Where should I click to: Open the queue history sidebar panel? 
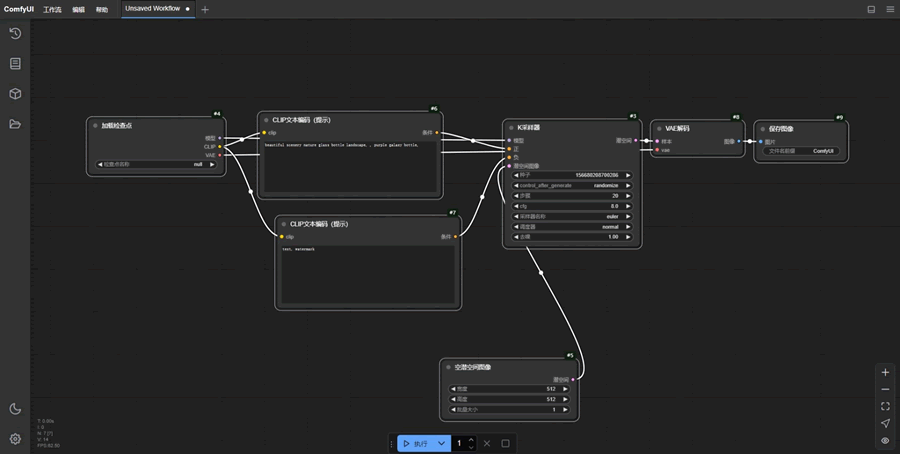pos(15,34)
